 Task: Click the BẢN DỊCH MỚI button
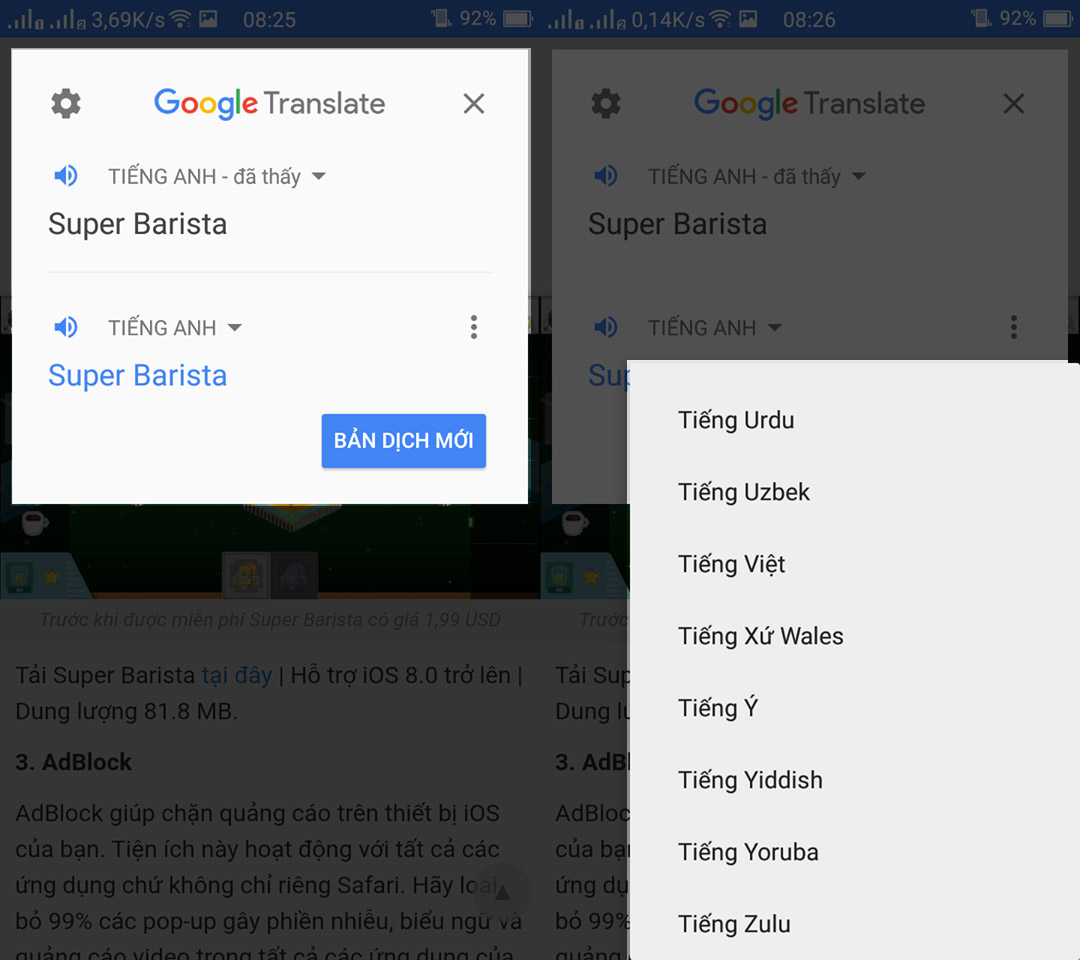coord(403,441)
